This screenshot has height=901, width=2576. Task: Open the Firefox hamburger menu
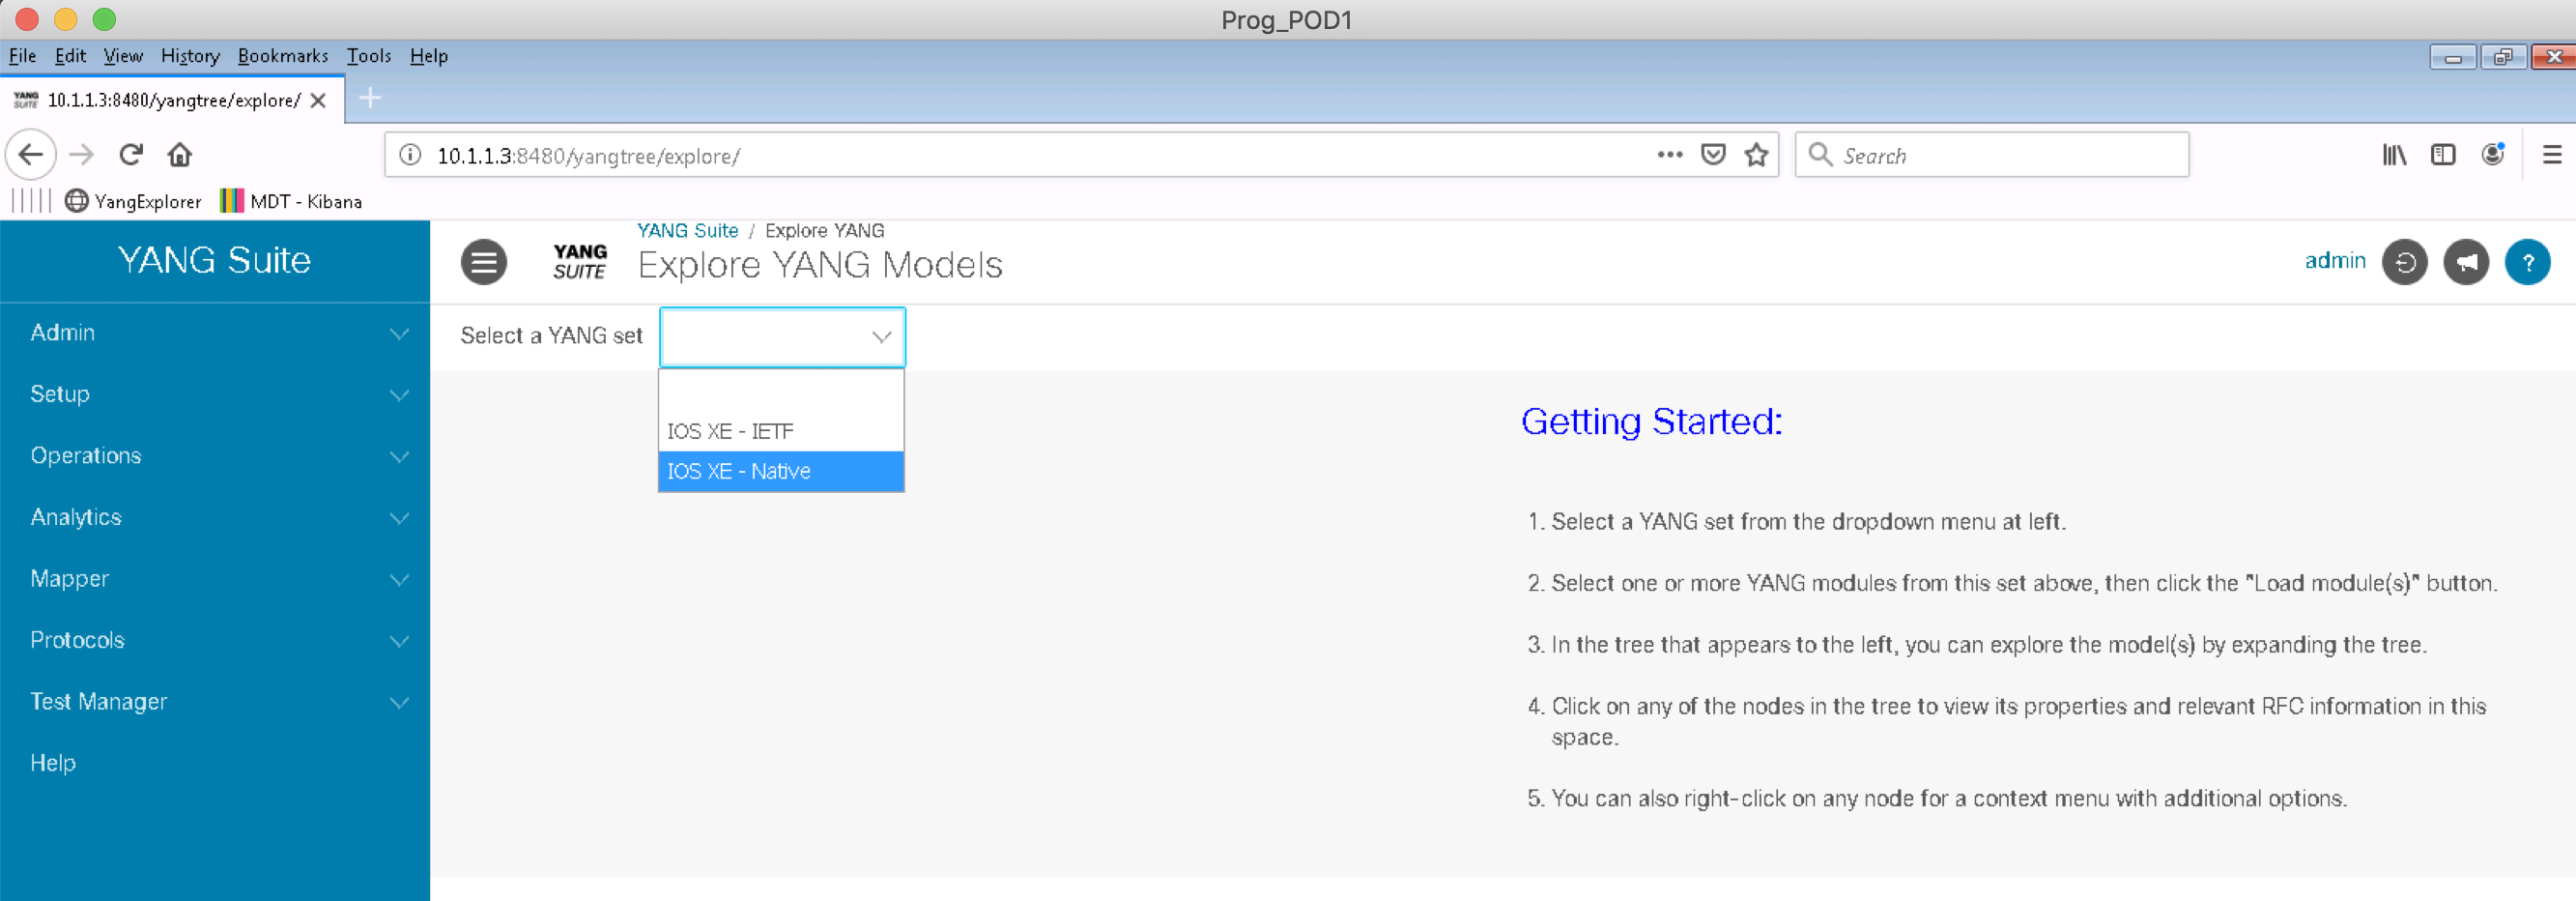point(2552,155)
